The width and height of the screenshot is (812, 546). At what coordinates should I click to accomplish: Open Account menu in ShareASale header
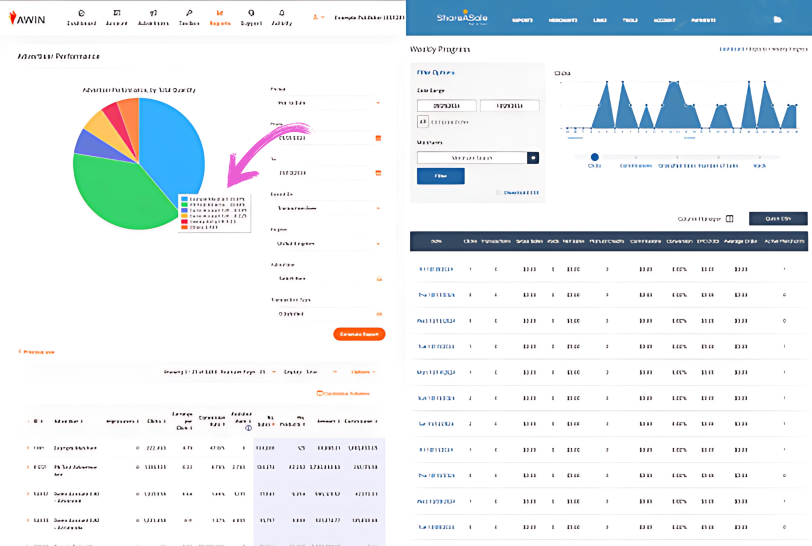click(x=664, y=20)
